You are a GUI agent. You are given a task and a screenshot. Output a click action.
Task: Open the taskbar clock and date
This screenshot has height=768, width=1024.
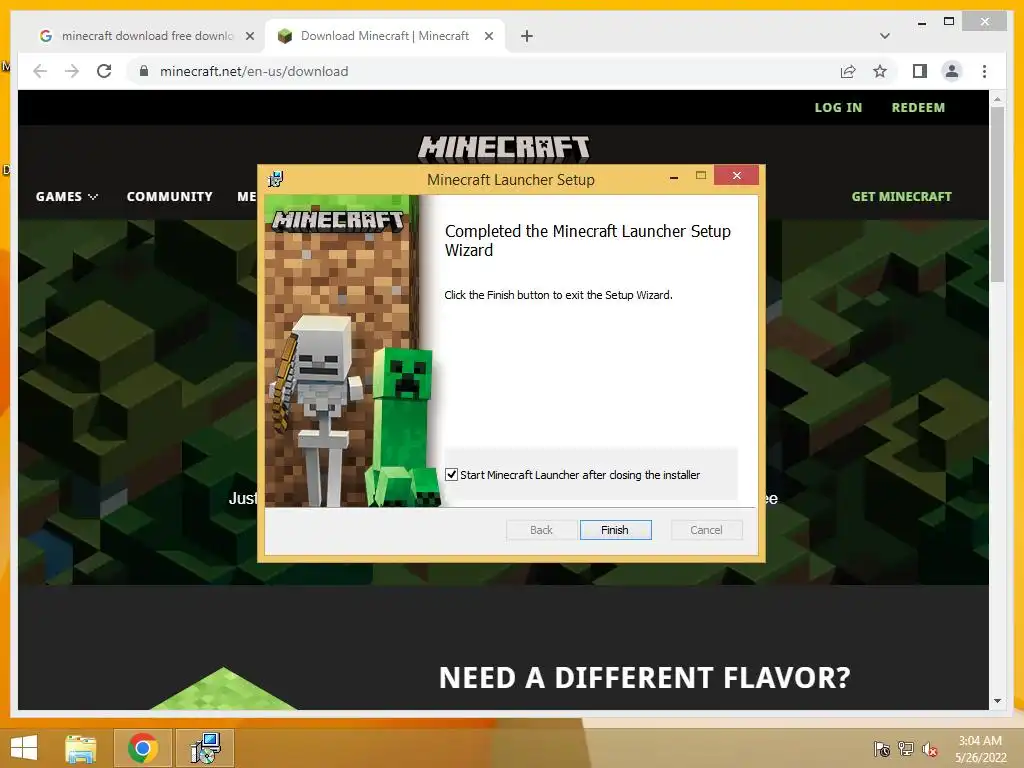(980, 749)
